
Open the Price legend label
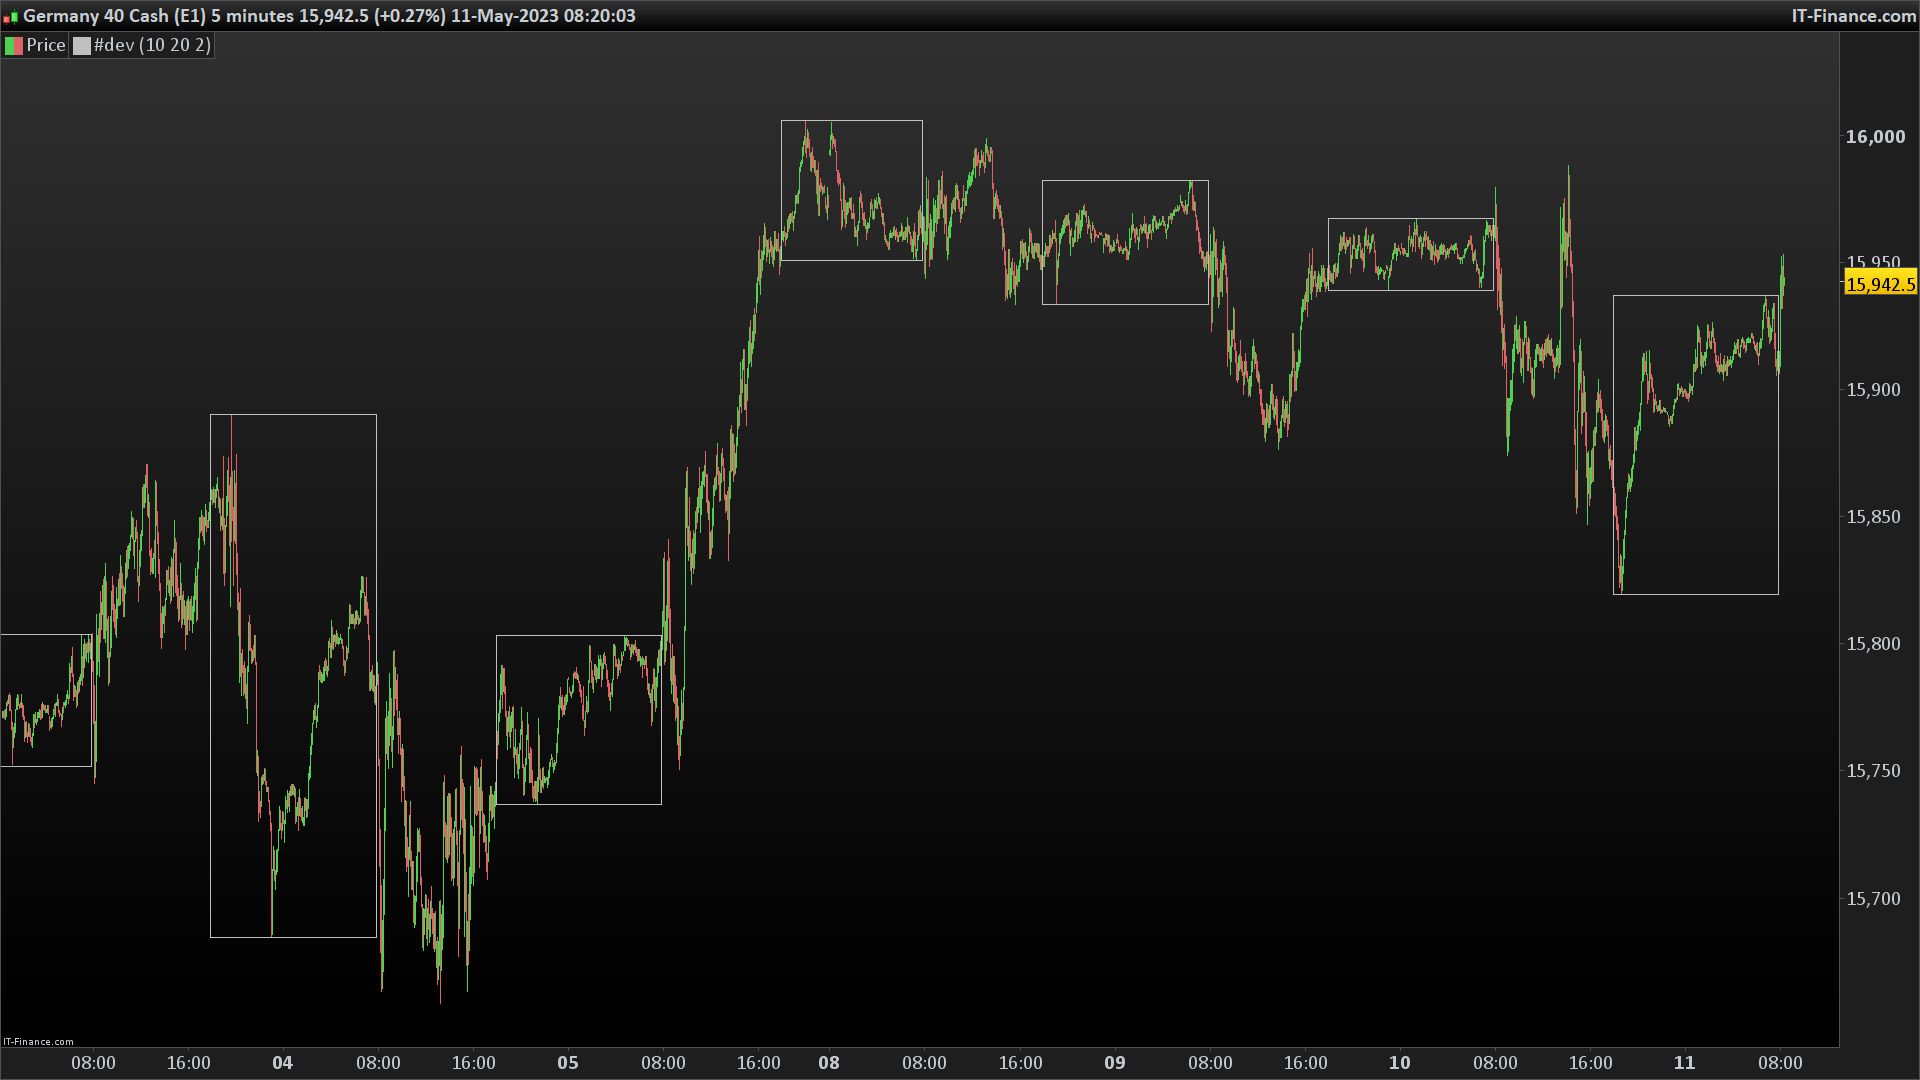(45, 45)
